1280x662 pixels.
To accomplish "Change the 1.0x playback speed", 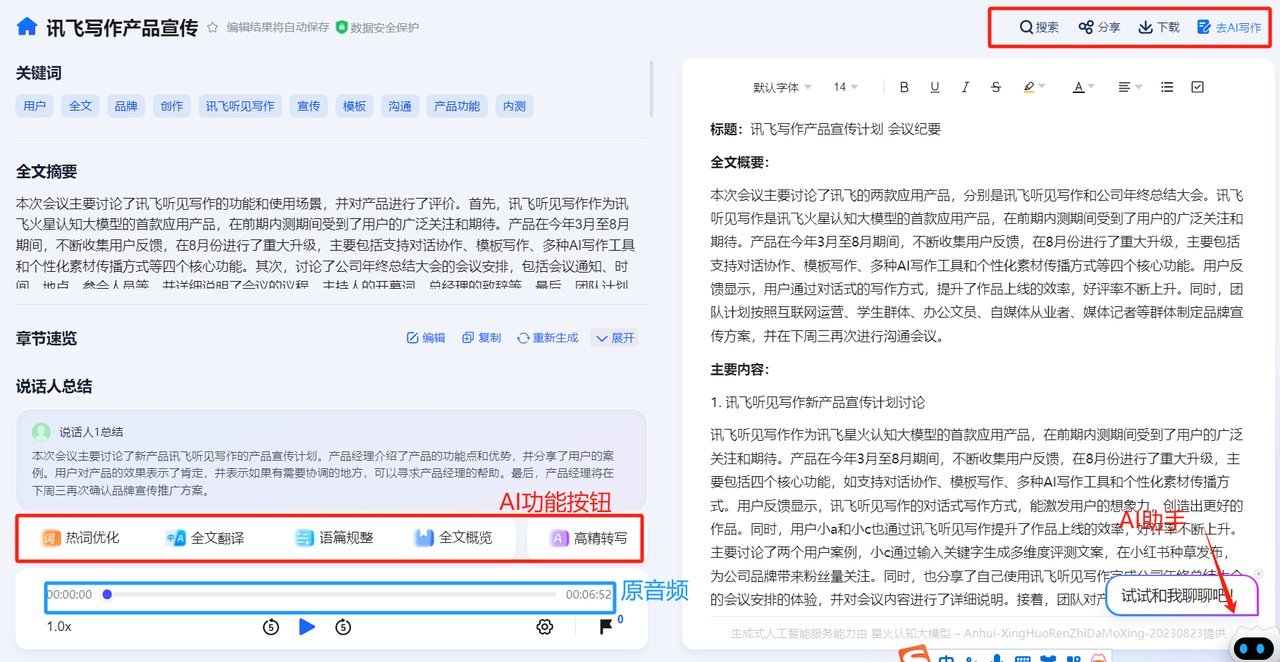I will coord(59,626).
